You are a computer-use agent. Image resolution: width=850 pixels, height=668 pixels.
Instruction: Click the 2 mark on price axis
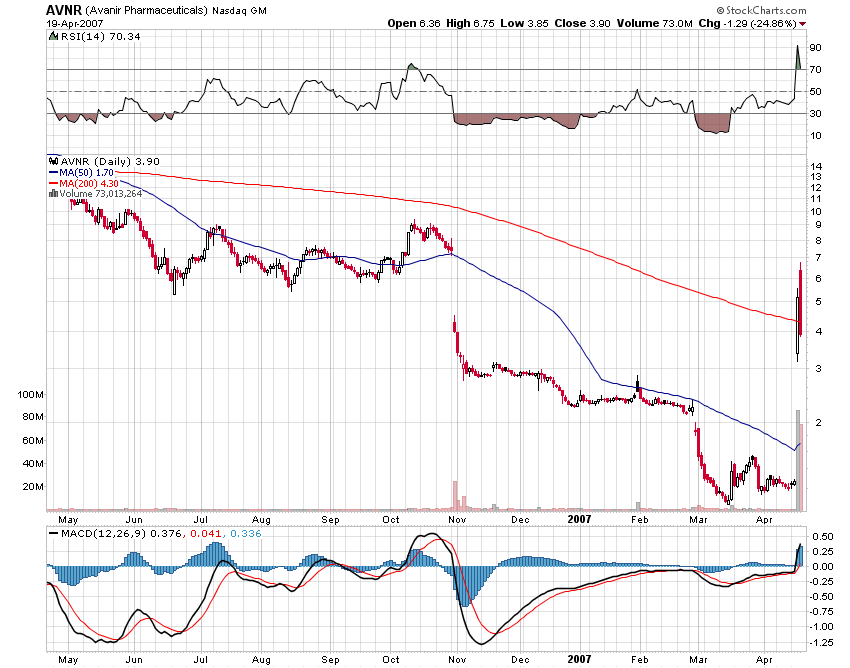click(818, 422)
